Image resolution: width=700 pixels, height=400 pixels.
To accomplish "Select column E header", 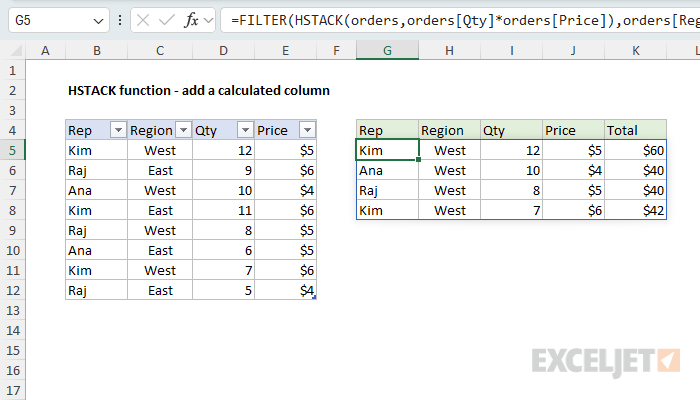I will click(285, 50).
